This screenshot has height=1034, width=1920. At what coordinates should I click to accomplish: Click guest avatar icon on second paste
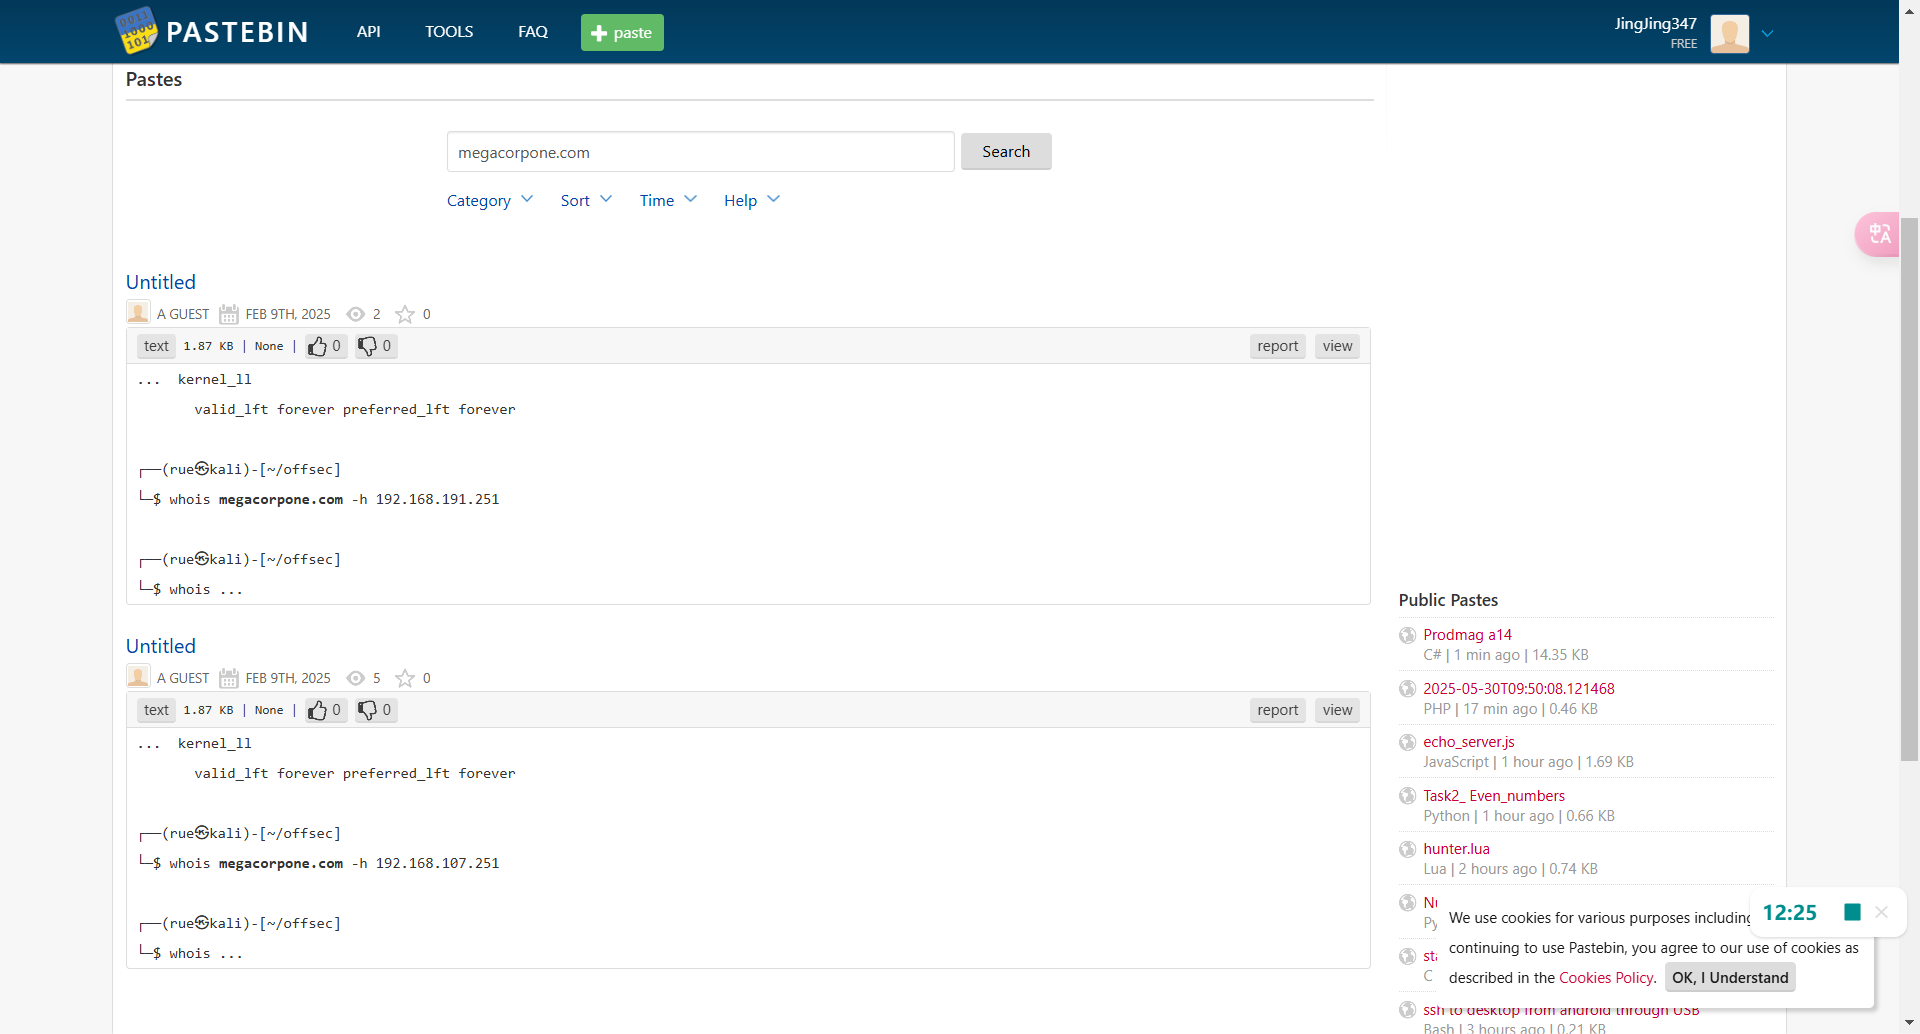pyautogui.click(x=138, y=677)
